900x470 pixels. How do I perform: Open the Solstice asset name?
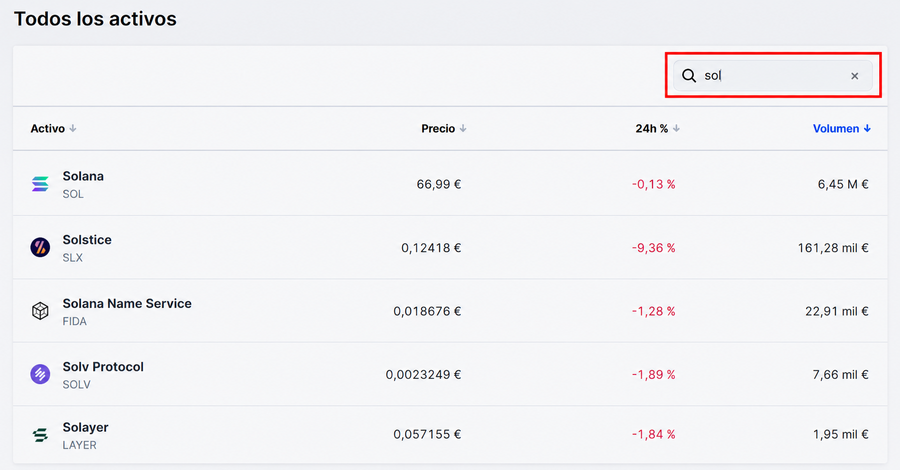[87, 240]
